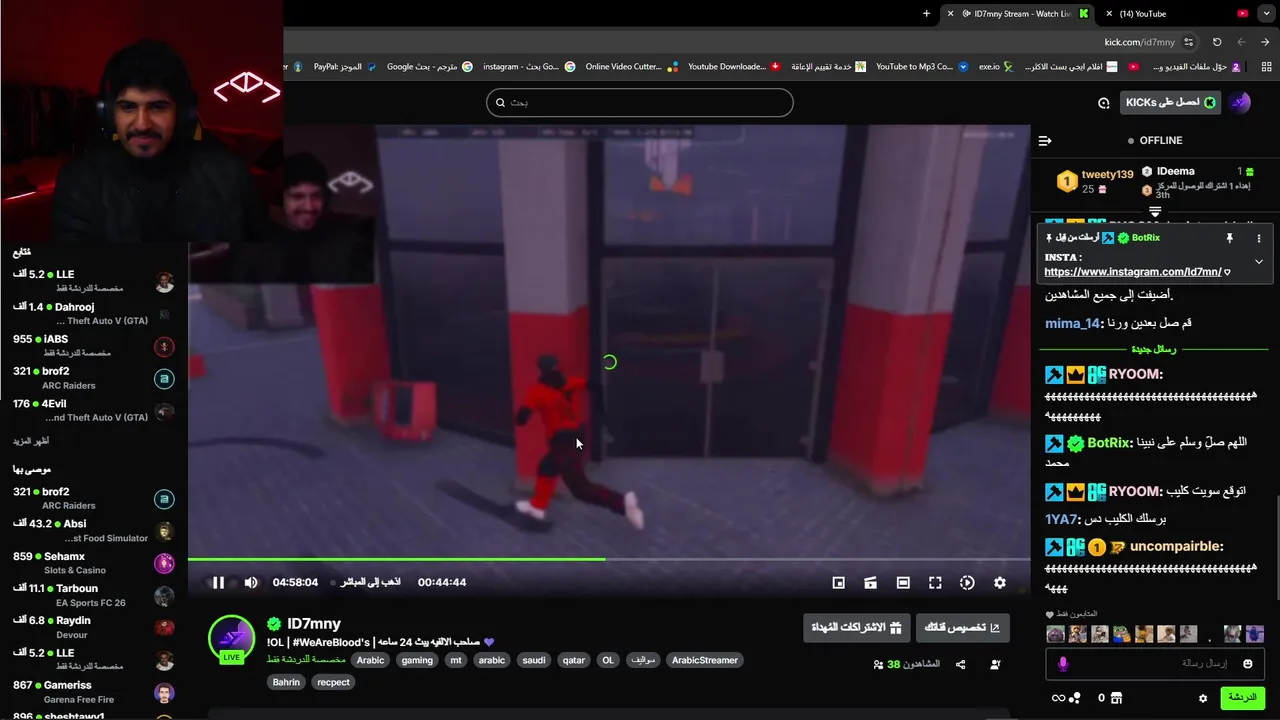
Task: Expand the leaderboard handle under gifters
Action: [x=1155, y=212]
